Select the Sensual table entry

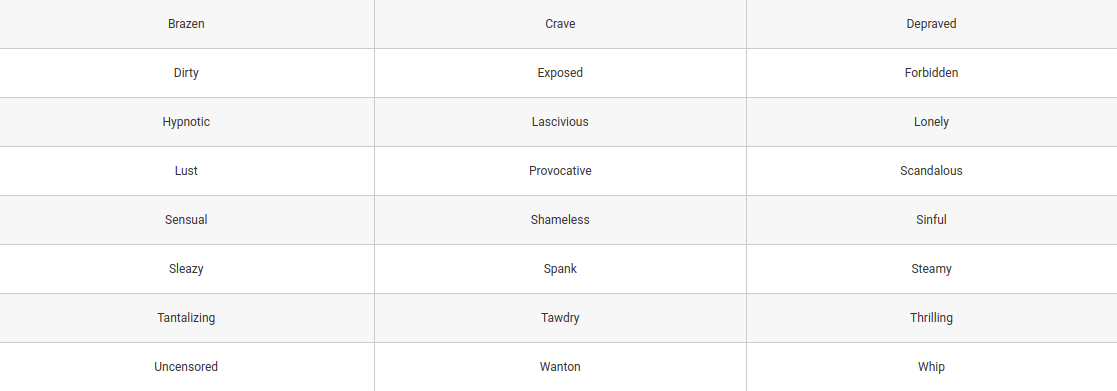[x=186, y=220]
